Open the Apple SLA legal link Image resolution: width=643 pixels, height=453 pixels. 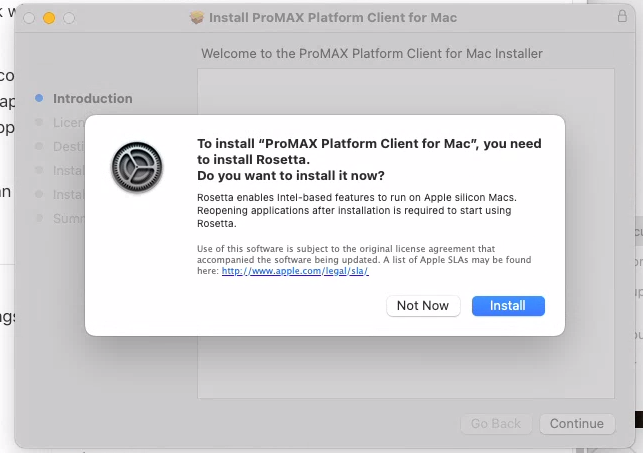[295, 271]
